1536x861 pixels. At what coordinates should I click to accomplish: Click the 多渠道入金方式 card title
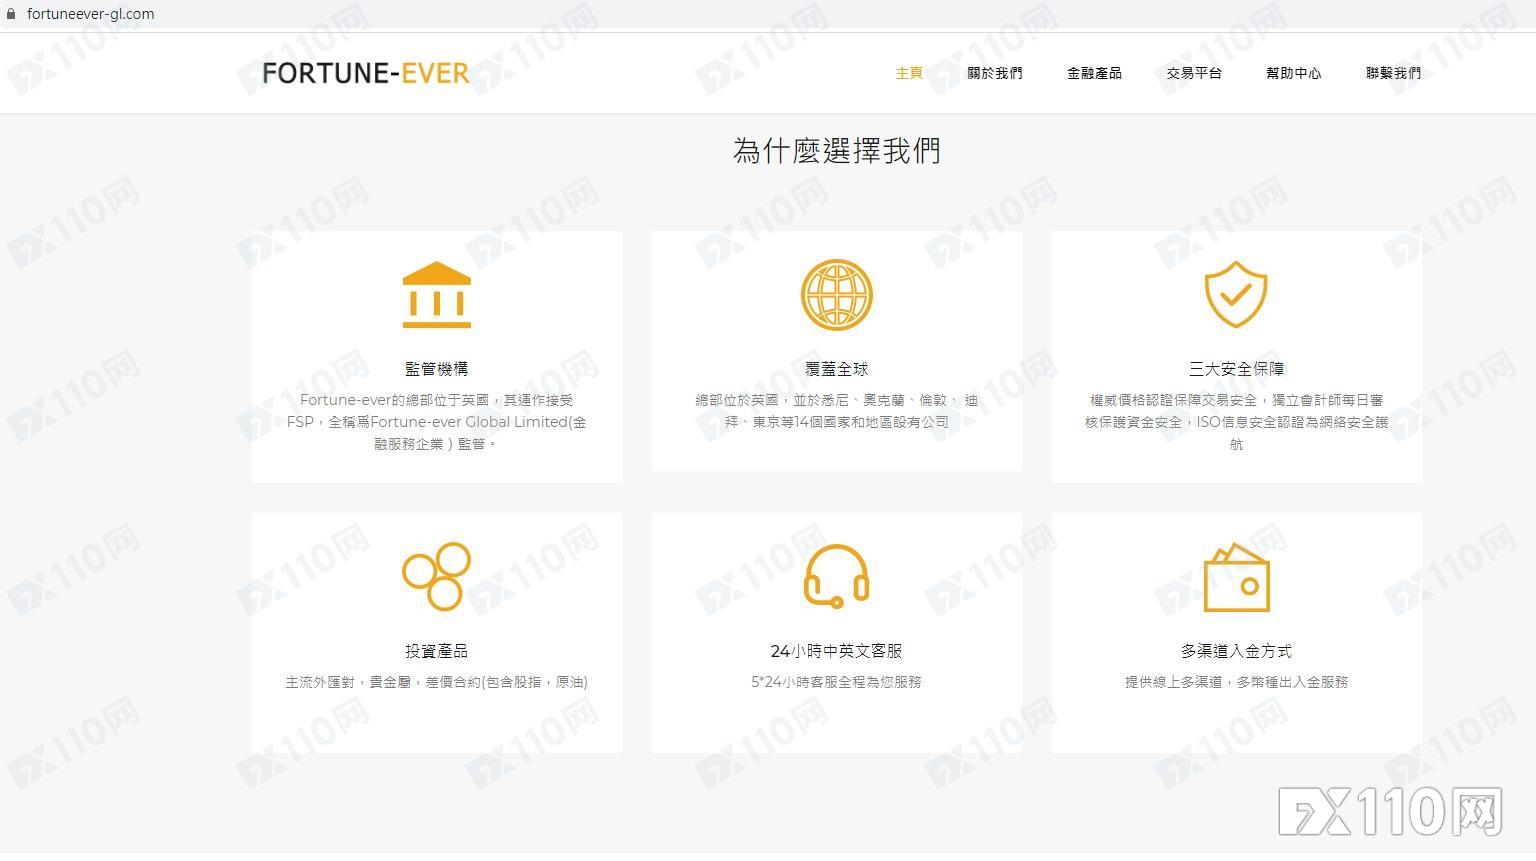(x=1237, y=651)
